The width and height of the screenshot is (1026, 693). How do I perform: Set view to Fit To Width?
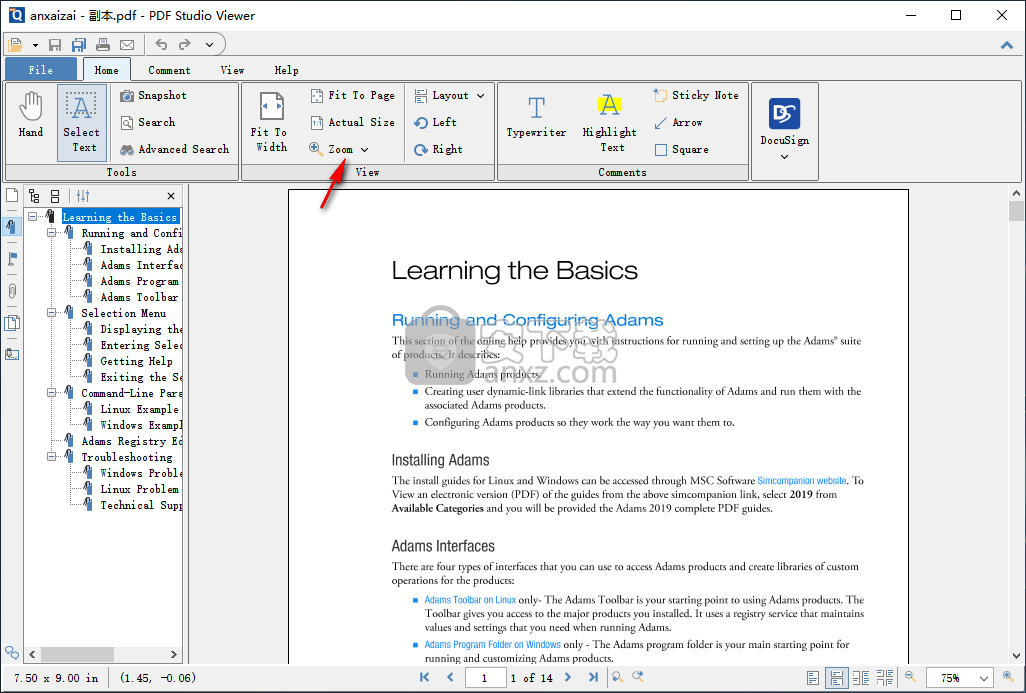click(270, 122)
